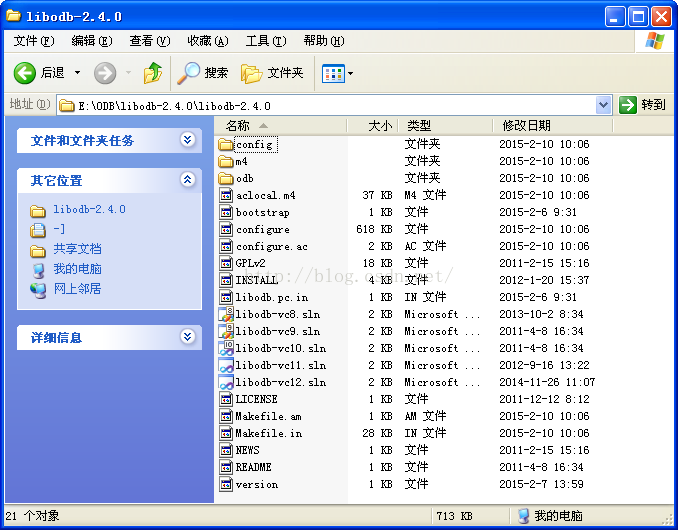Image resolution: width=678 pixels, height=530 pixels.
Task: Sort by the 名称 column header
Action: click(280, 126)
